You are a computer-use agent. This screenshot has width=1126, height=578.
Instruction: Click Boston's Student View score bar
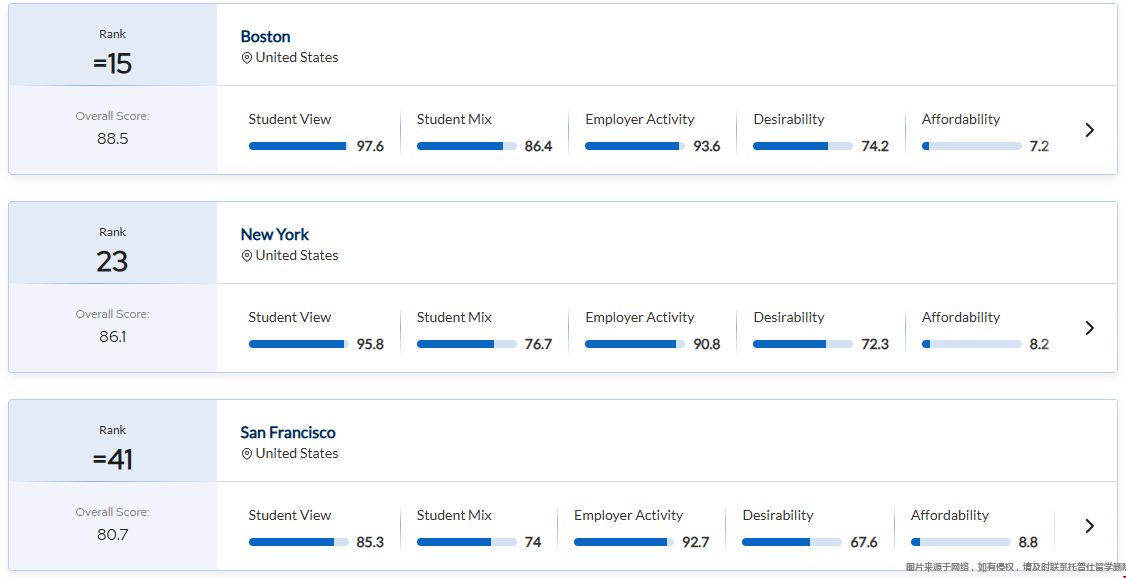[298, 146]
